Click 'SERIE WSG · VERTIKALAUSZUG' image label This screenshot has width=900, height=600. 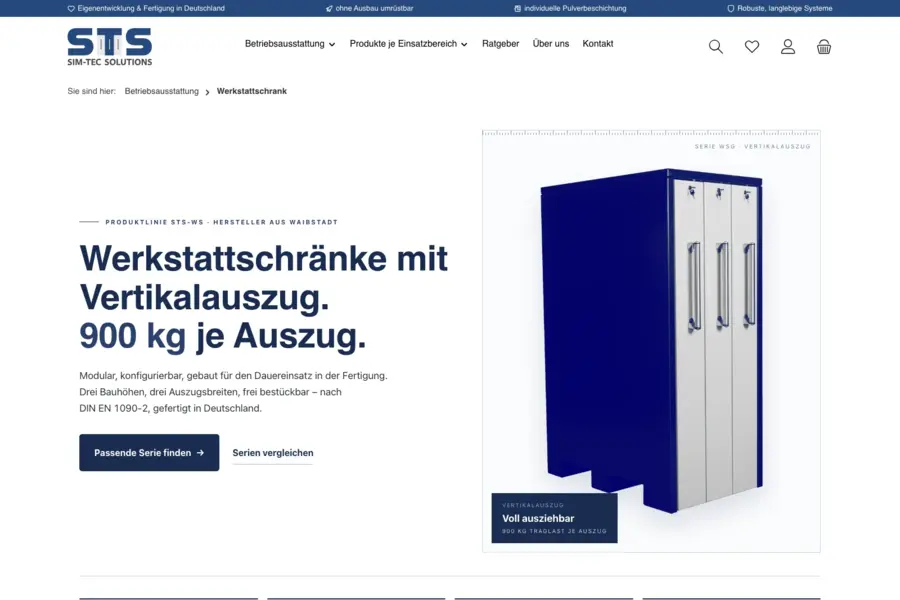tap(752, 146)
